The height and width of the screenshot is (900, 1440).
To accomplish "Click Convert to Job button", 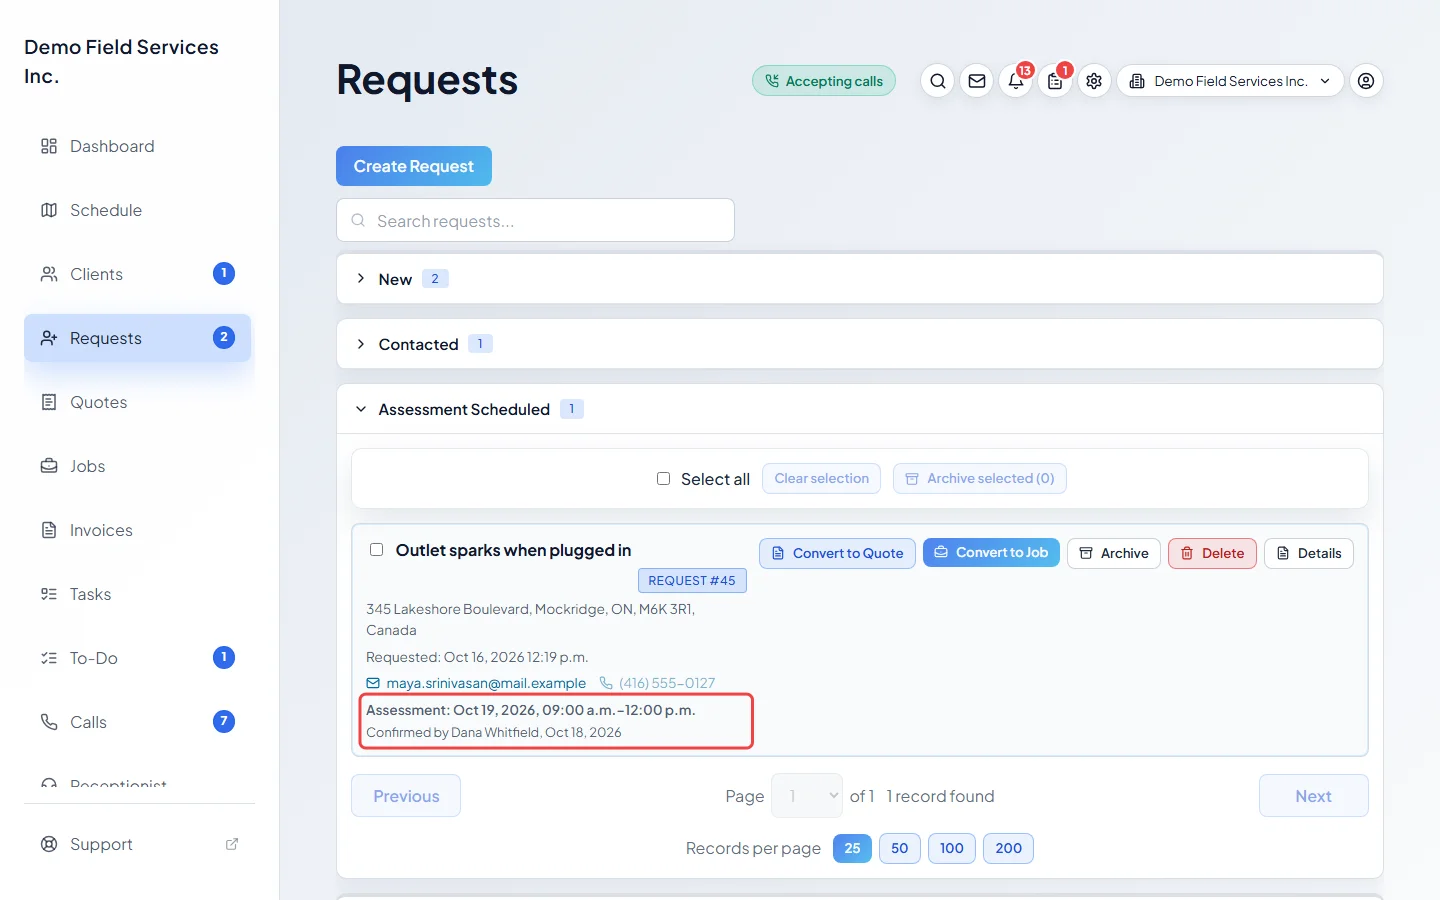I will click(991, 552).
